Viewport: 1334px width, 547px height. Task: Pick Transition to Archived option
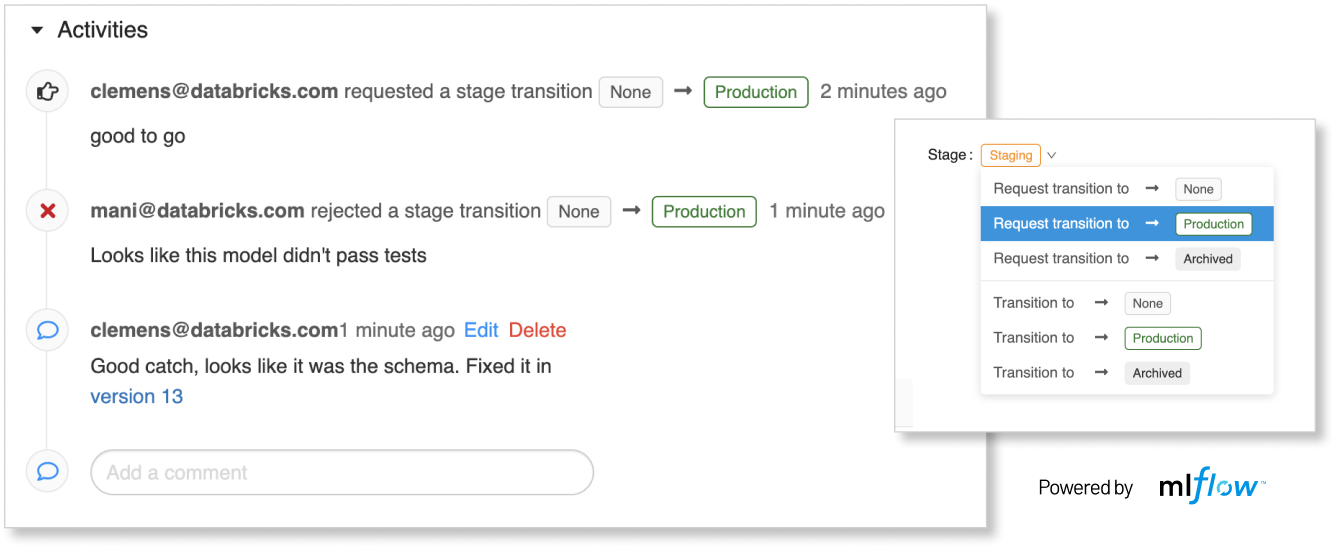(x=1090, y=373)
